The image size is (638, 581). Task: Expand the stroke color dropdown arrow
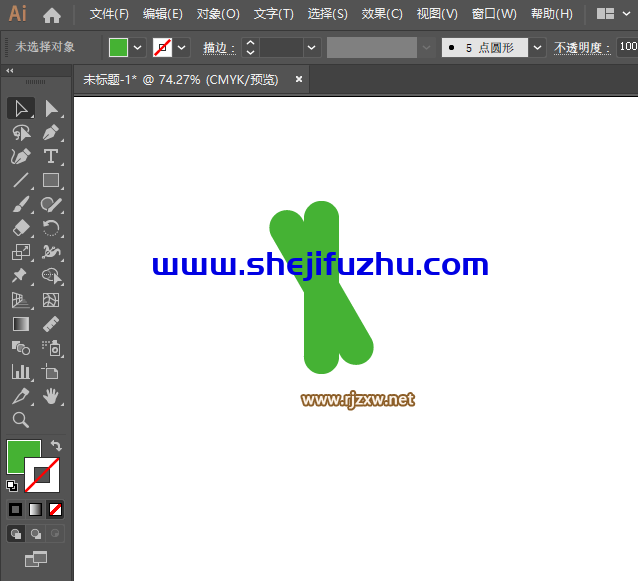pos(181,48)
